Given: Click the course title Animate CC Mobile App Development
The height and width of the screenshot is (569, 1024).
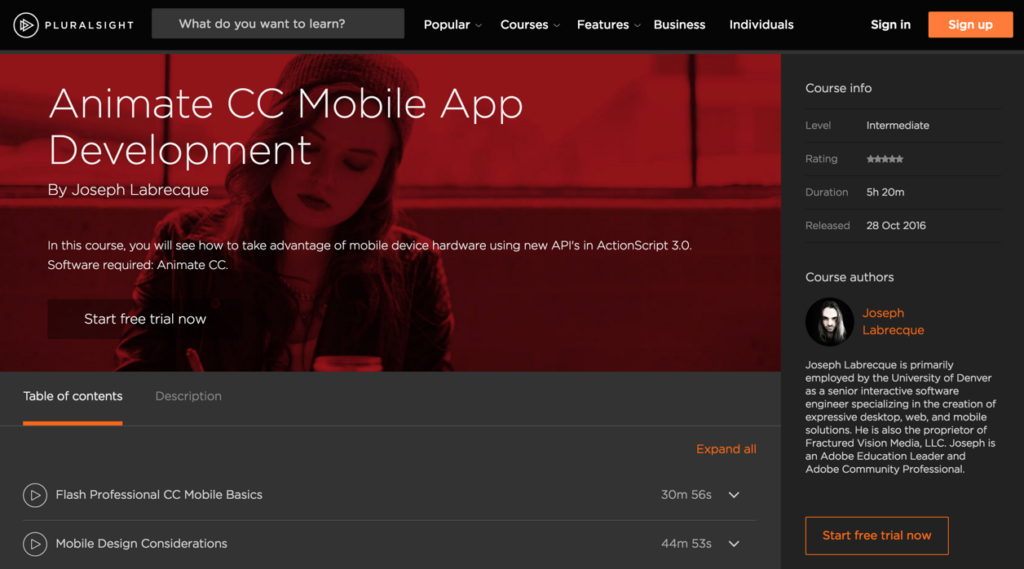Looking at the screenshot, I should point(285,127).
